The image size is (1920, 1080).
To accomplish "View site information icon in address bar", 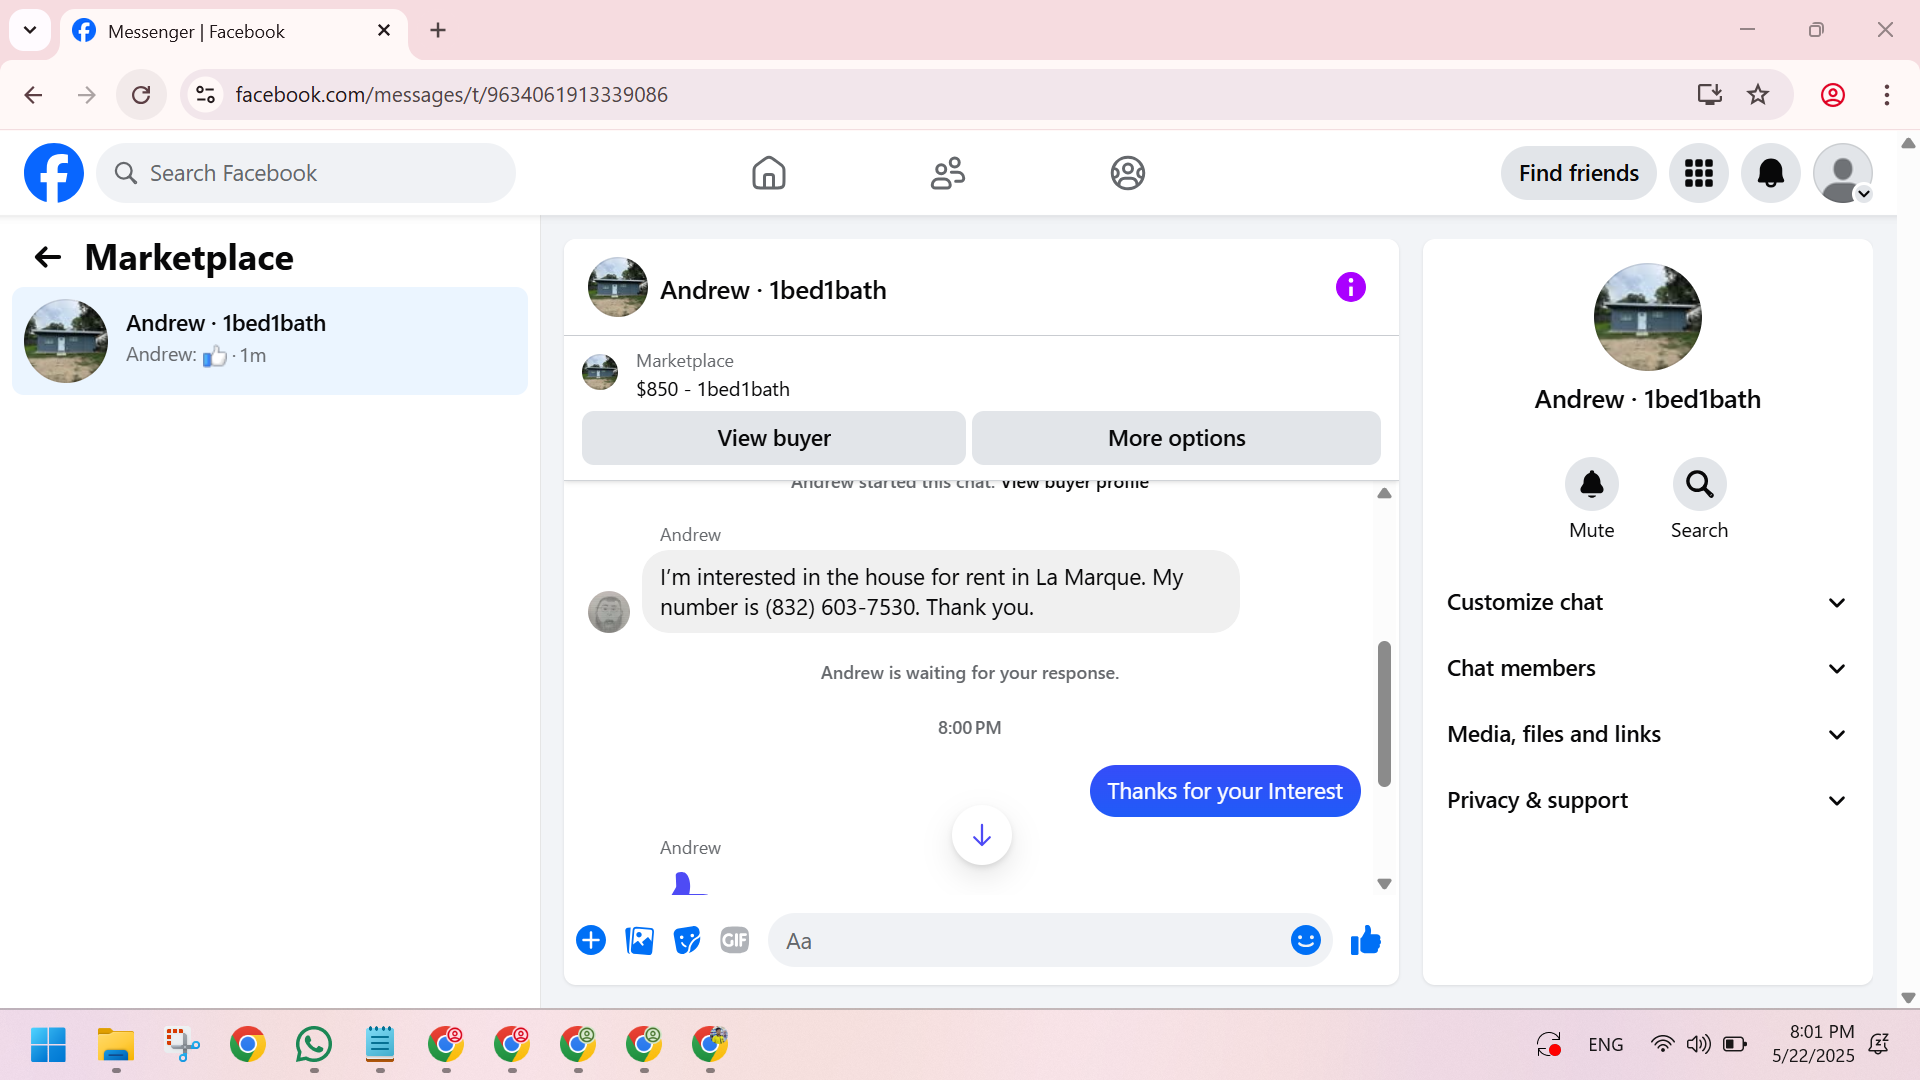I will [x=205, y=95].
